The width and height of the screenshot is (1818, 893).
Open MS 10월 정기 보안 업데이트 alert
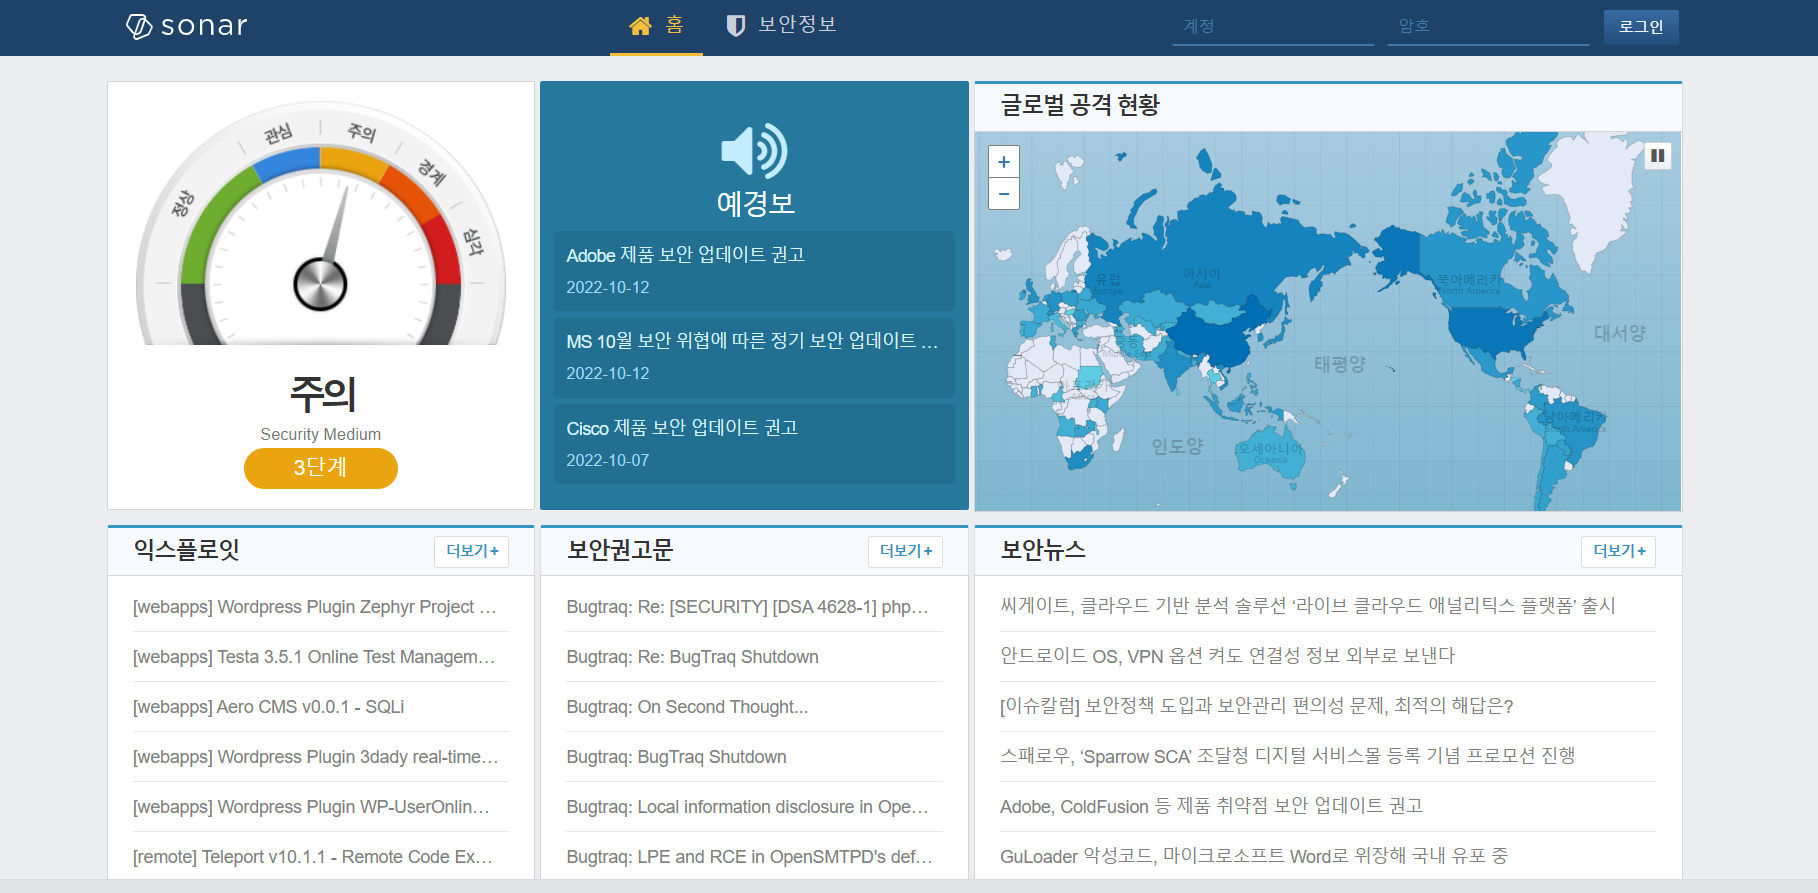754,357
